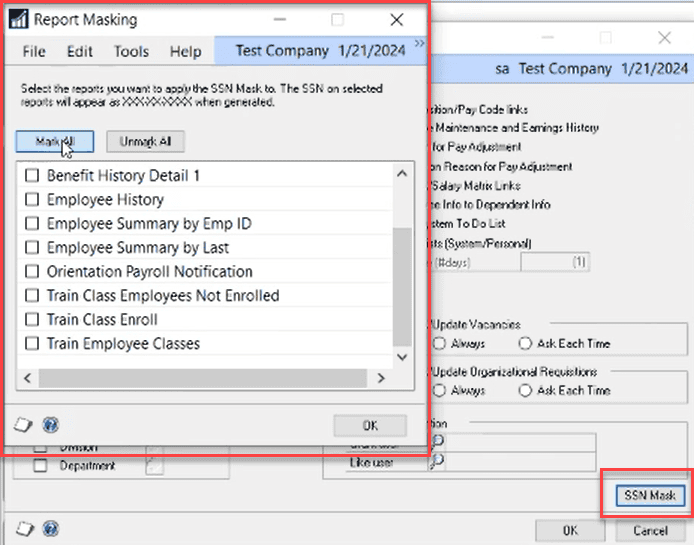Open the Edit menu
This screenshot has width=694, height=545.
[x=80, y=51]
